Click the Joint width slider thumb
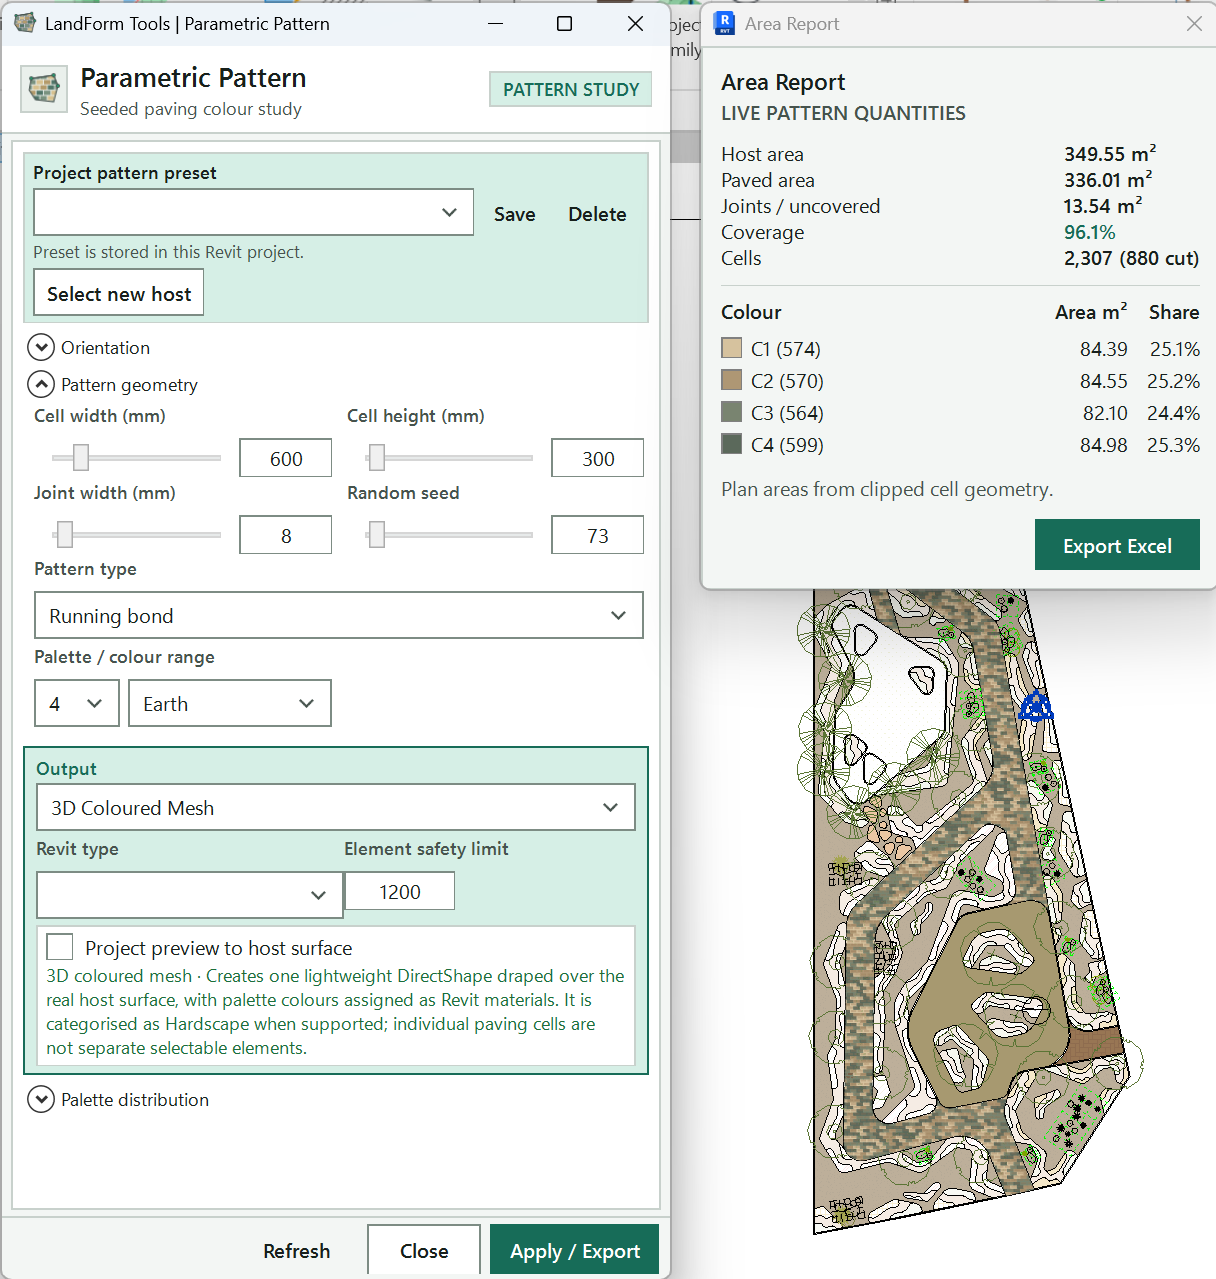Screen dimensions: 1216x1279 (x=65, y=534)
